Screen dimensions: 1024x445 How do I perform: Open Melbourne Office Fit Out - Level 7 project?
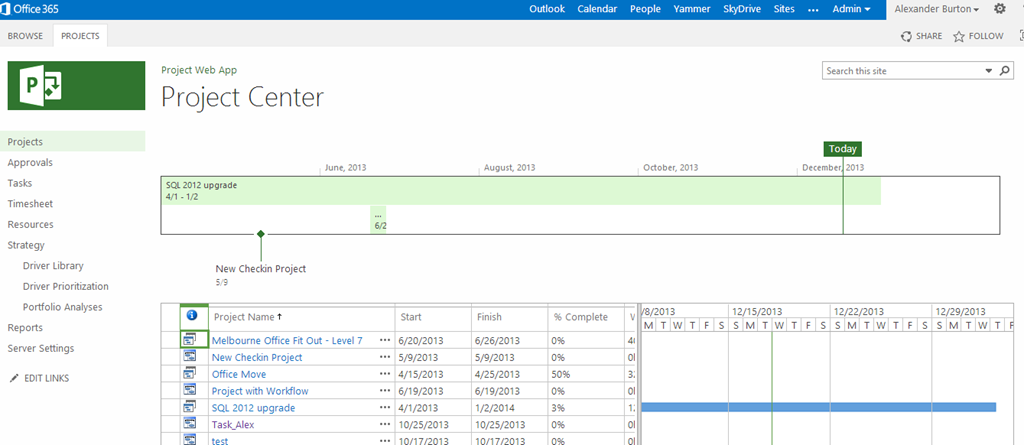(x=287, y=340)
